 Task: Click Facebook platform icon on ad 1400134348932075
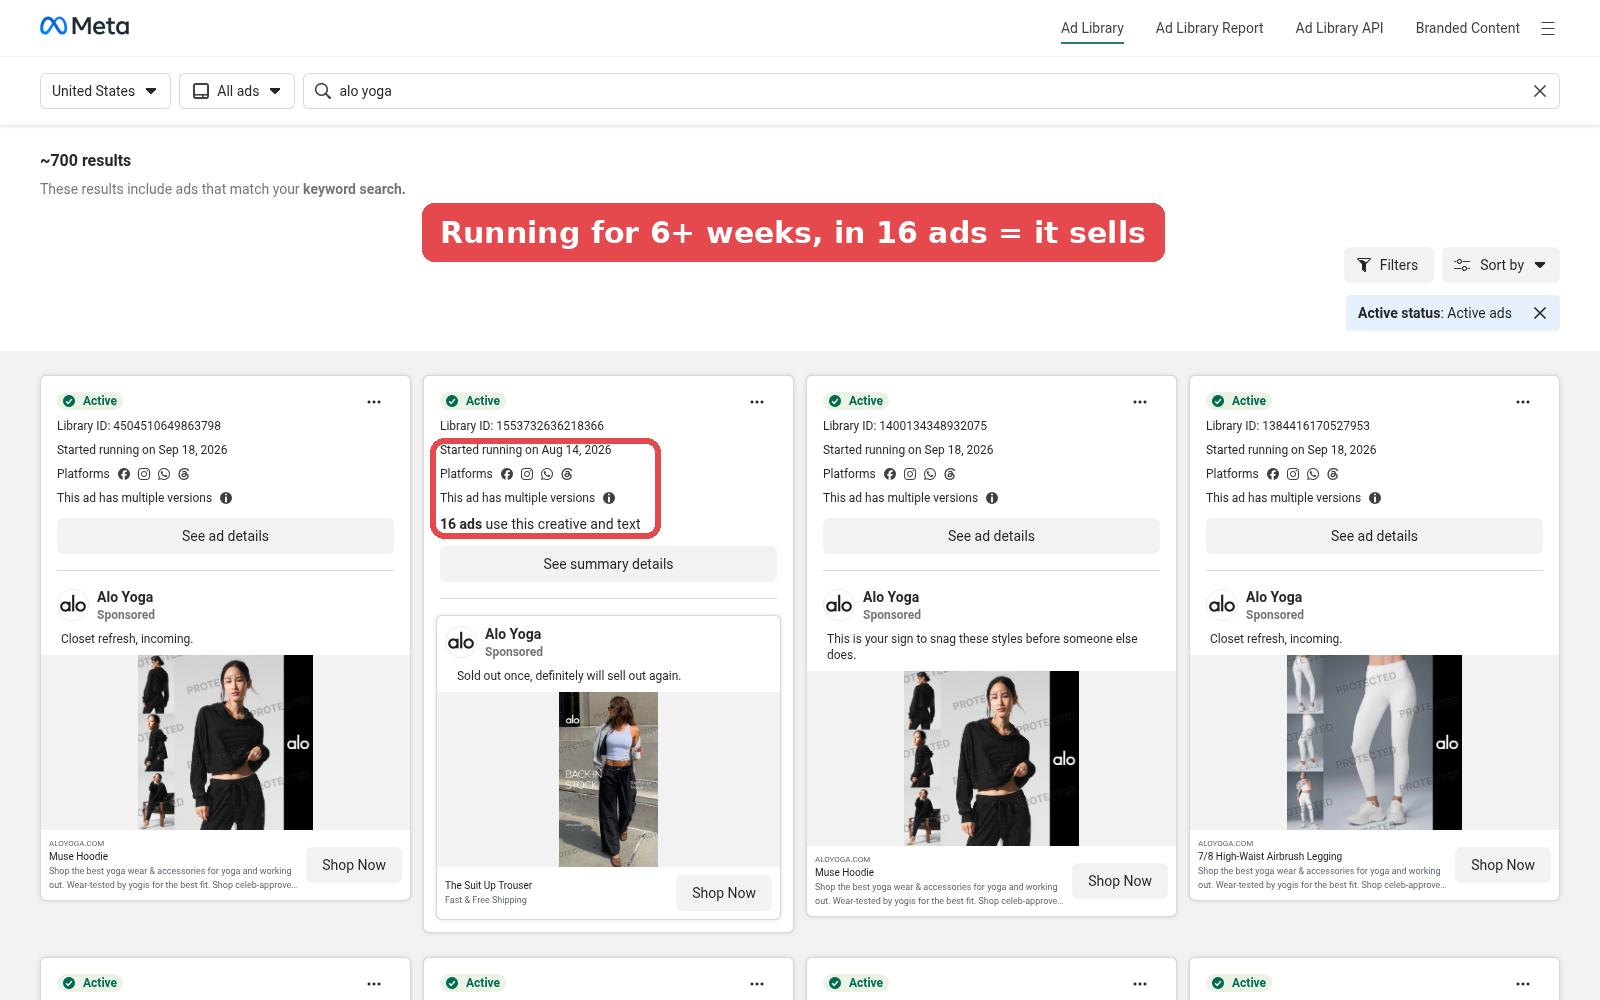[890, 474]
